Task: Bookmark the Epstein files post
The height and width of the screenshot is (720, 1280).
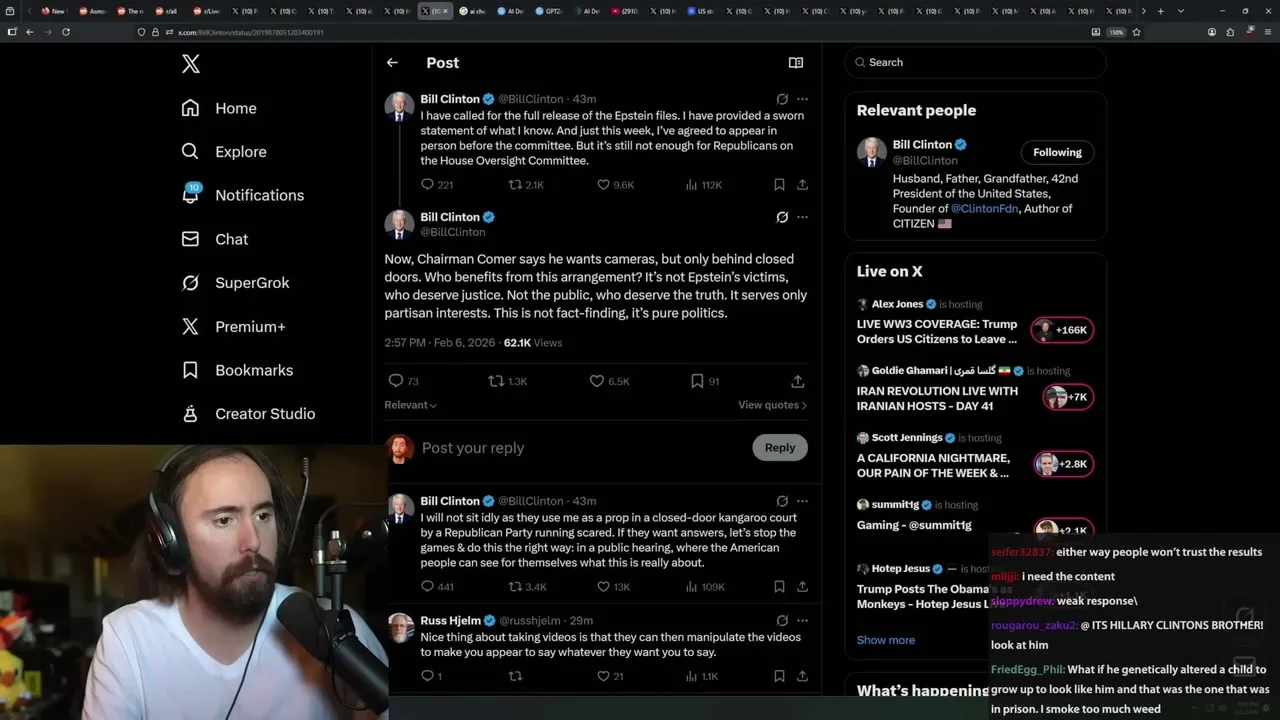Action: click(x=779, y=185)
